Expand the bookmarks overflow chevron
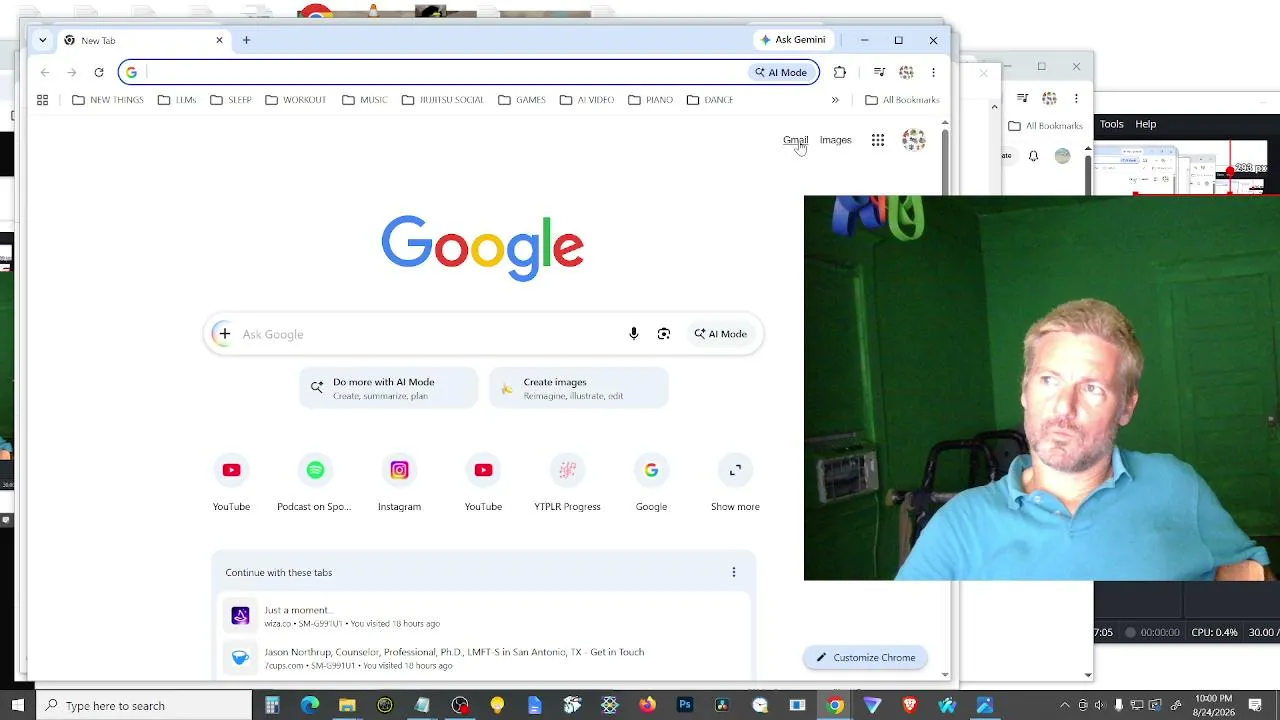 coord(835,100)
